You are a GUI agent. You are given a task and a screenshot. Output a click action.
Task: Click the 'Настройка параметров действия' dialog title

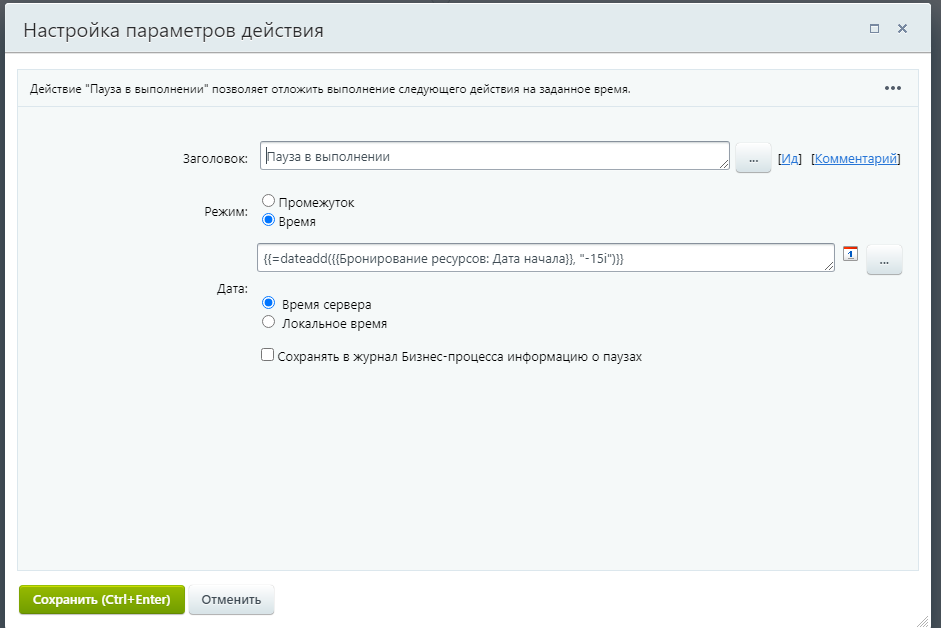click(173, 30)
